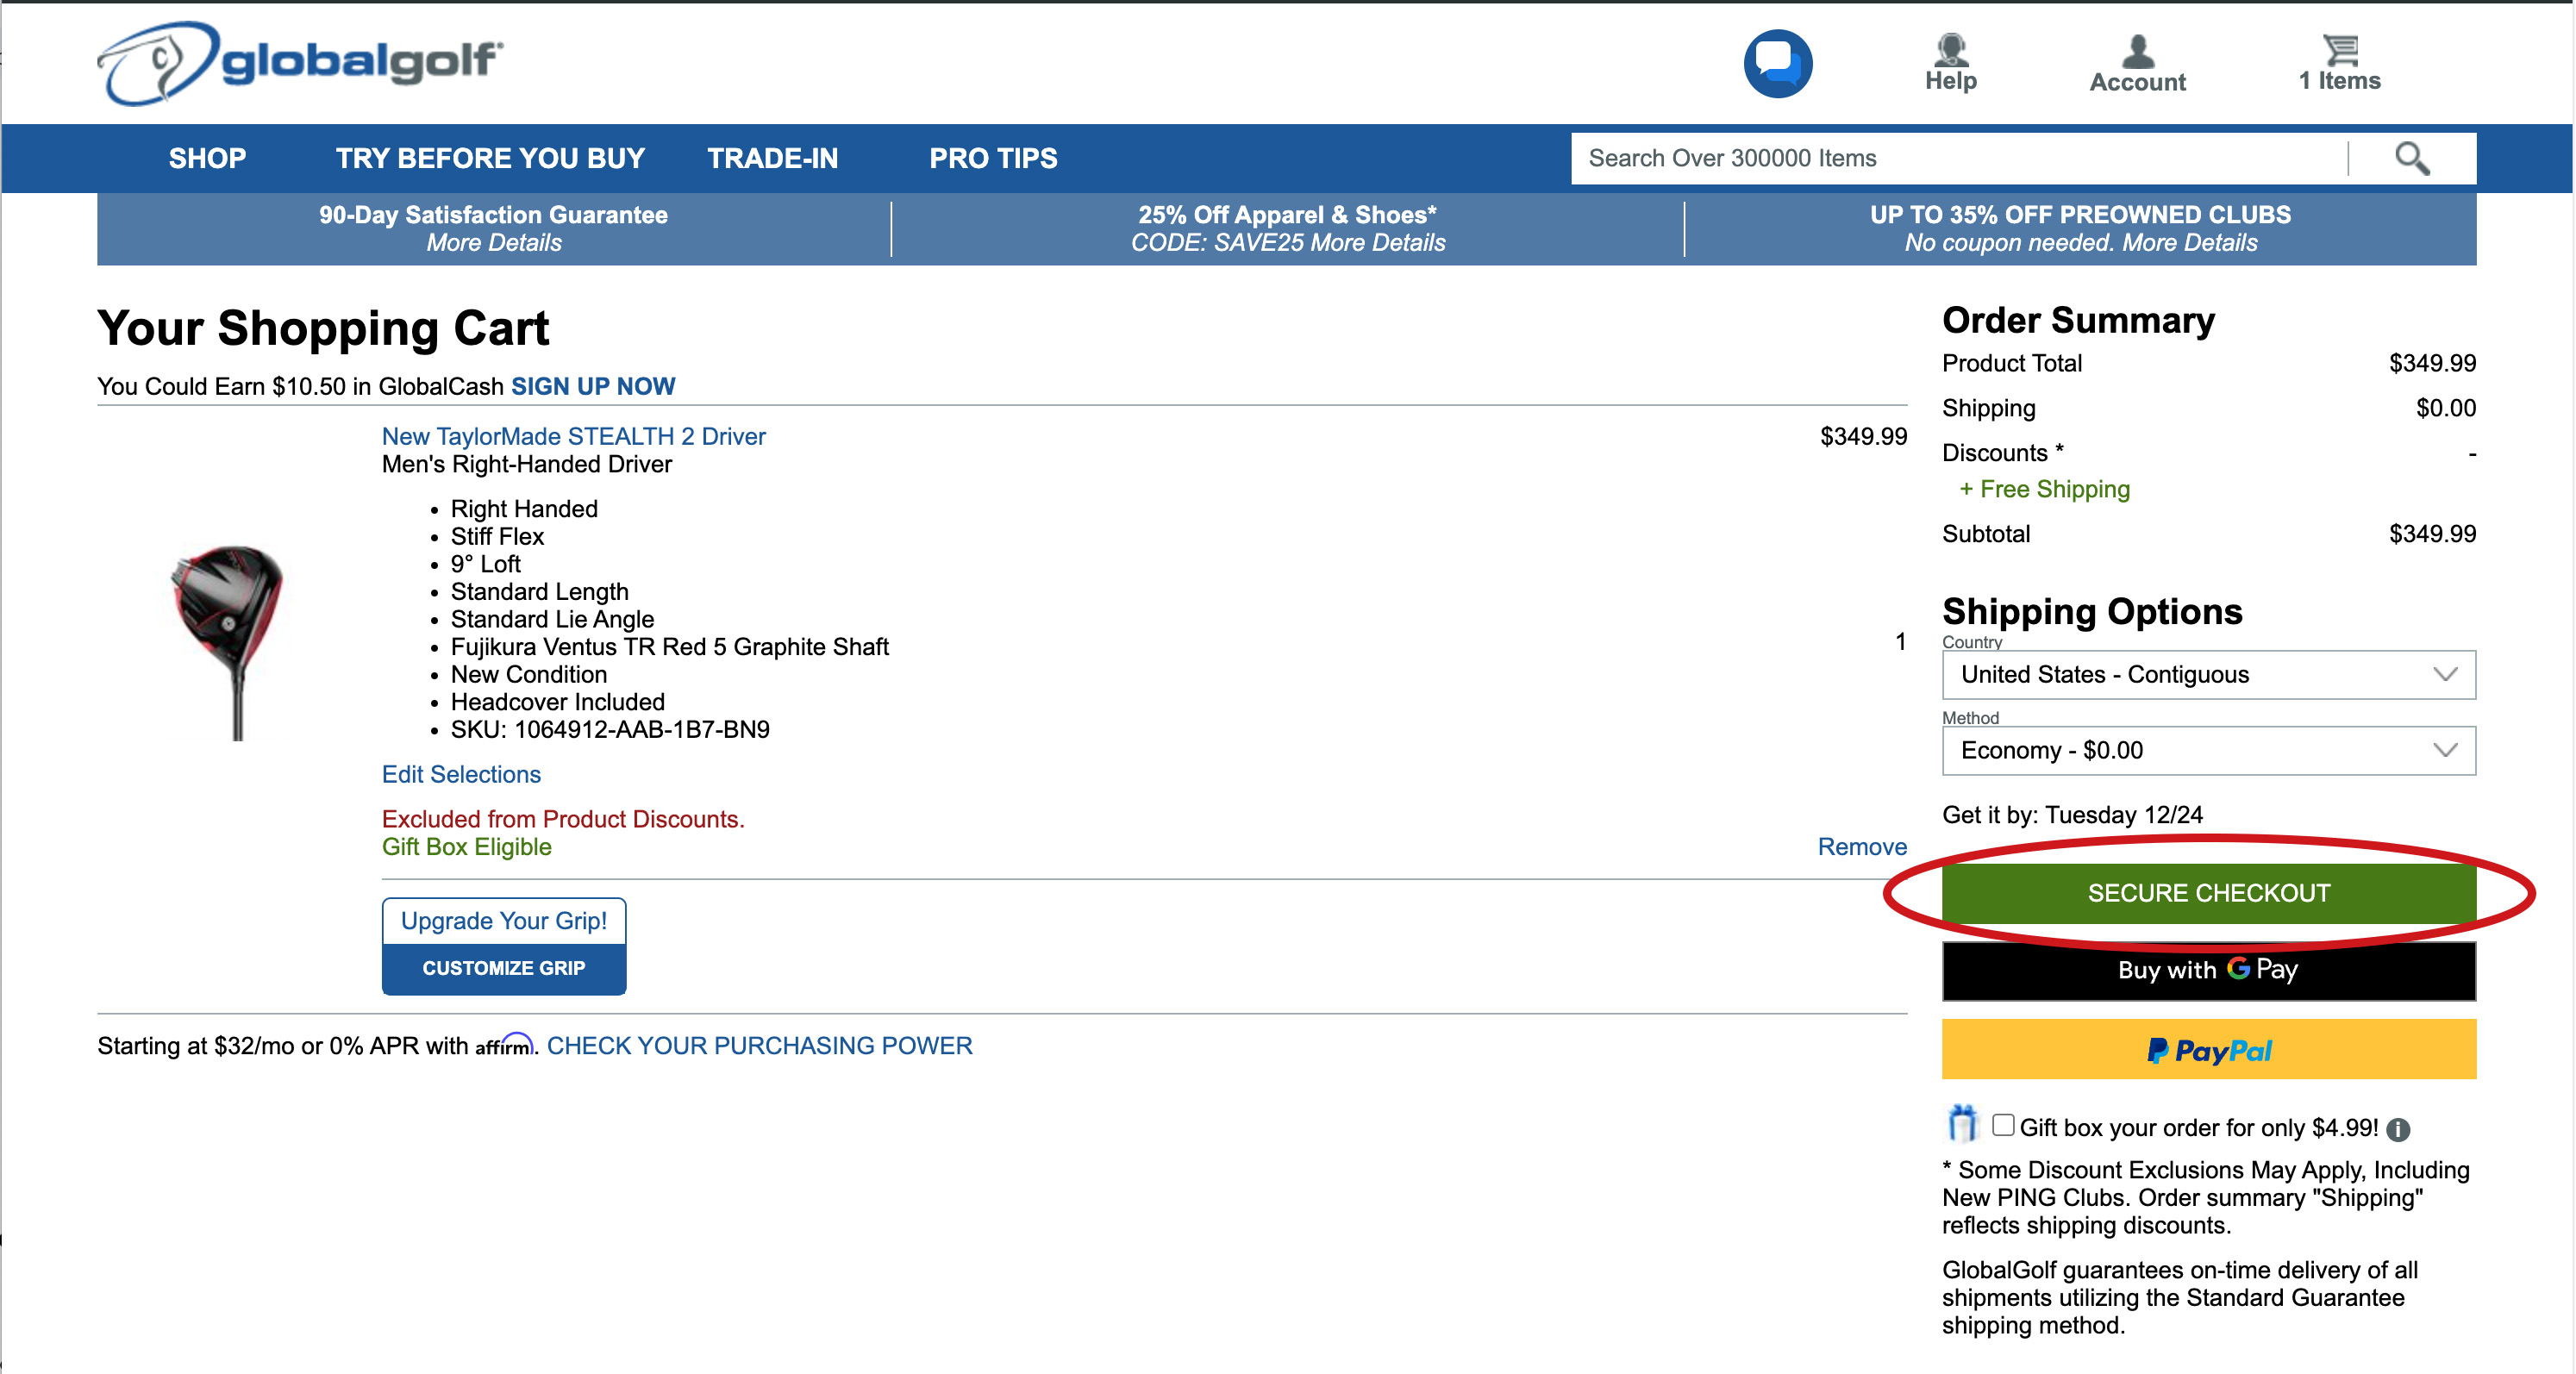Open the live chat bubble icon

pyautogui.click(x=1777, y=64)
